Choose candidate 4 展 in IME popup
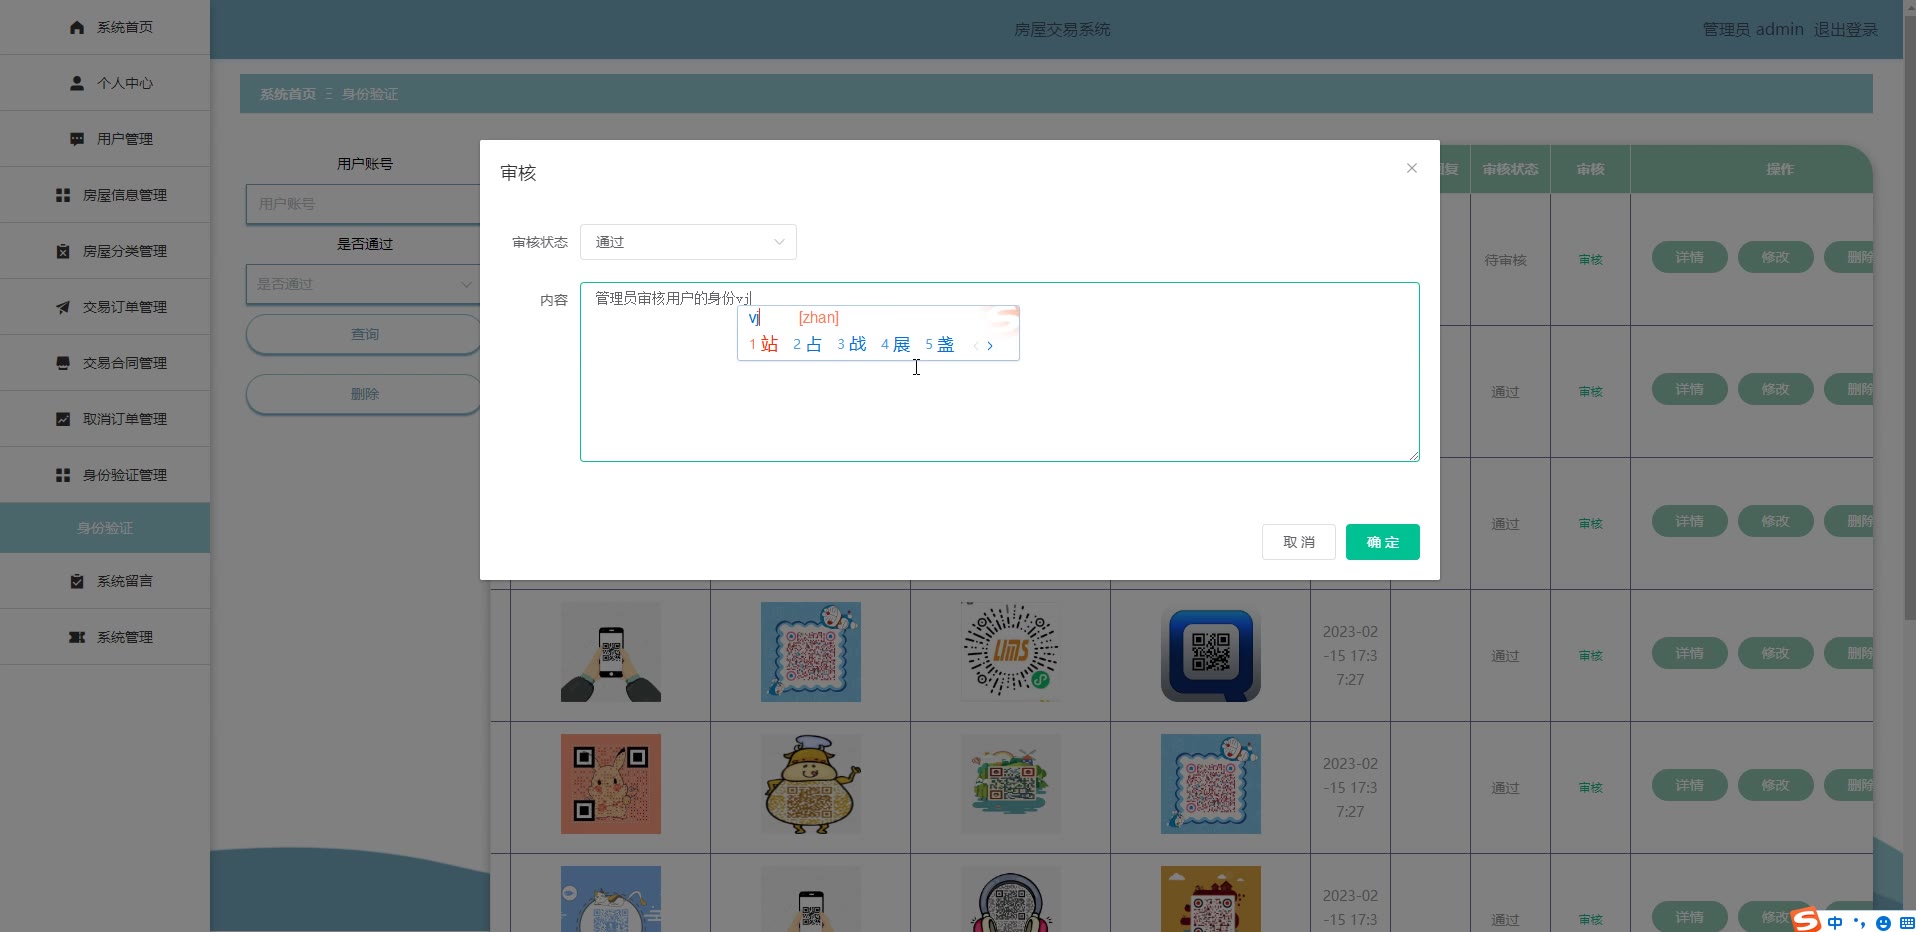The width and height of the screenshot is (1916, 932). [x=896, y=345]
